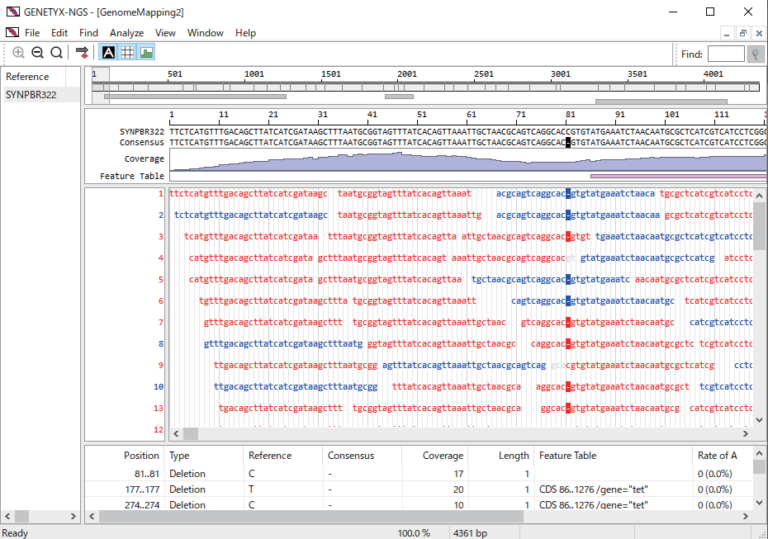
Task: Toggle the grid view toolbar button
Action: point(127,53)
